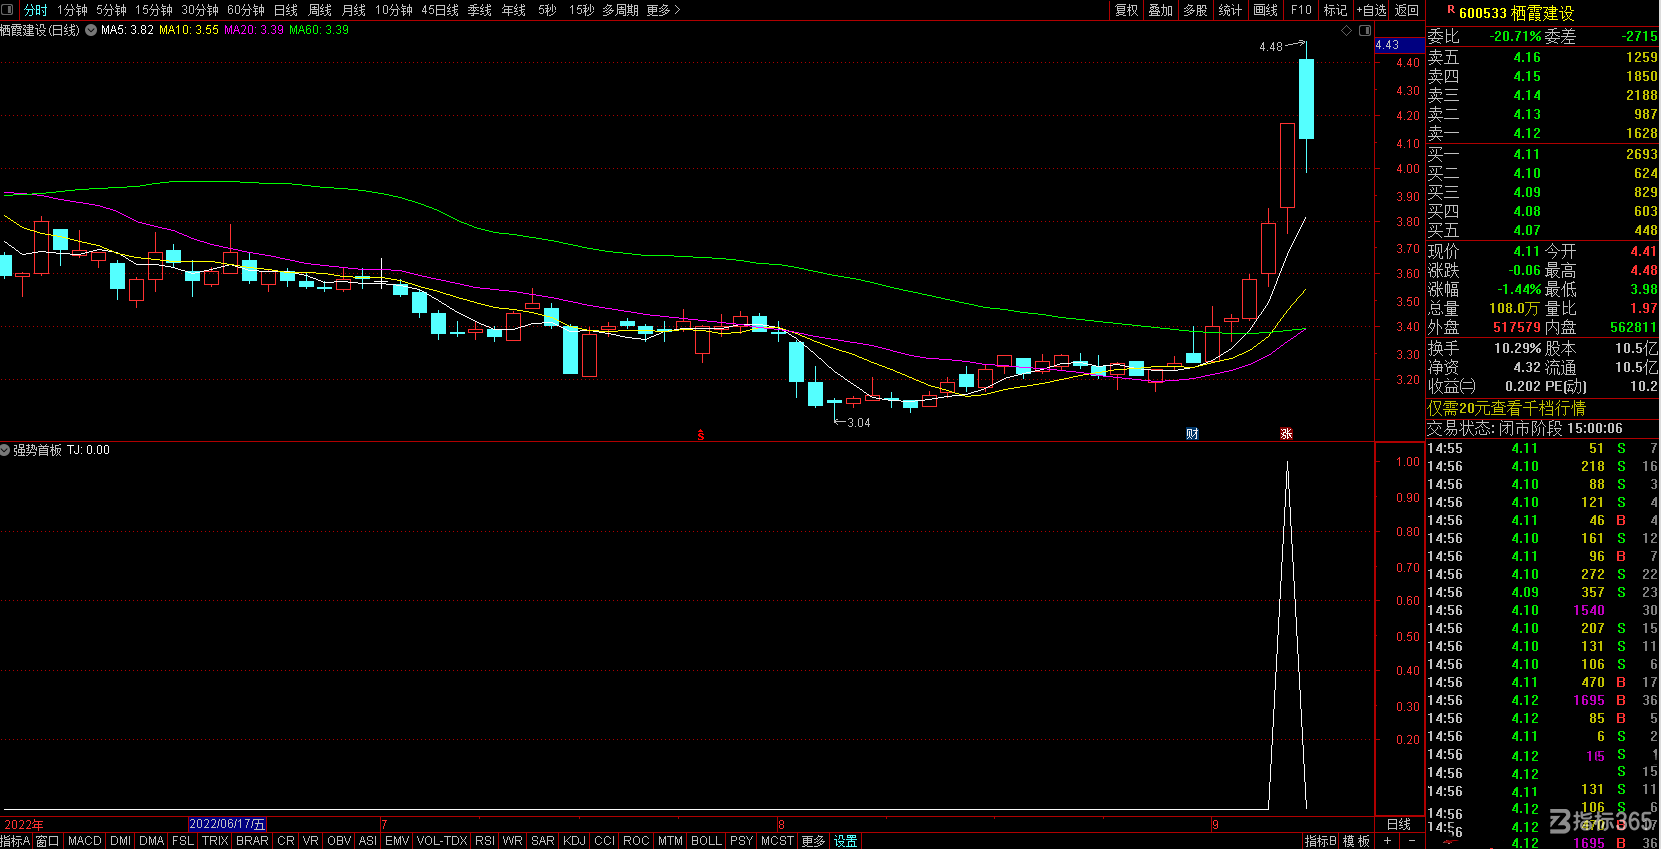1661x849 pixels.
Task: Open the 多股 multi-stock view
Action: click(x=1195, y=10)
